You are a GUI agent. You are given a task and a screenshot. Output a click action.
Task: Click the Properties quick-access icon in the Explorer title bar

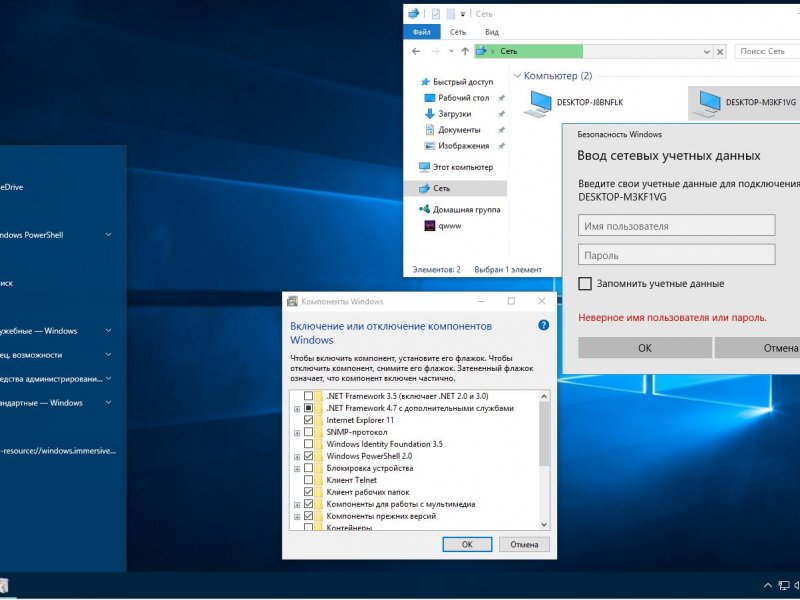(436, 14)
